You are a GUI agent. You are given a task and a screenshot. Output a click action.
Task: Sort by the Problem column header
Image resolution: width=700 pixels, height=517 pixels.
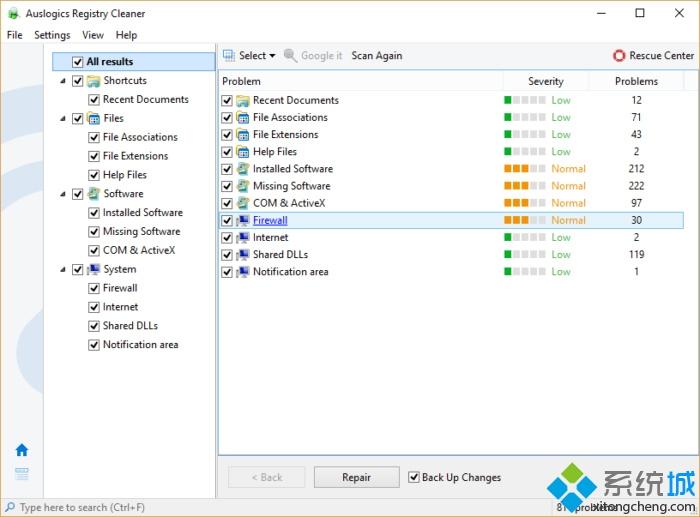coord(361,81)
